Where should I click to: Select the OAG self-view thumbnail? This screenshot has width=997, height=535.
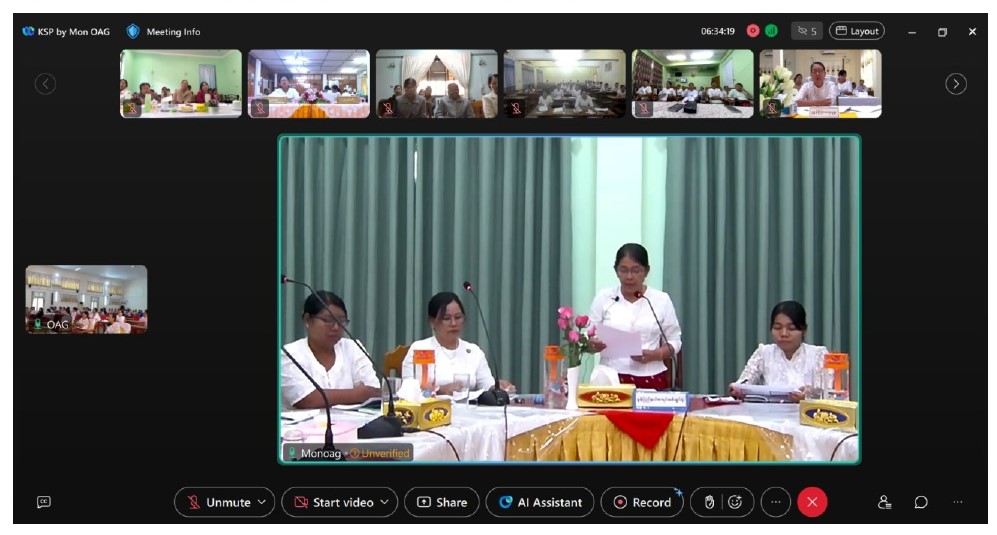tap(86, 299)
